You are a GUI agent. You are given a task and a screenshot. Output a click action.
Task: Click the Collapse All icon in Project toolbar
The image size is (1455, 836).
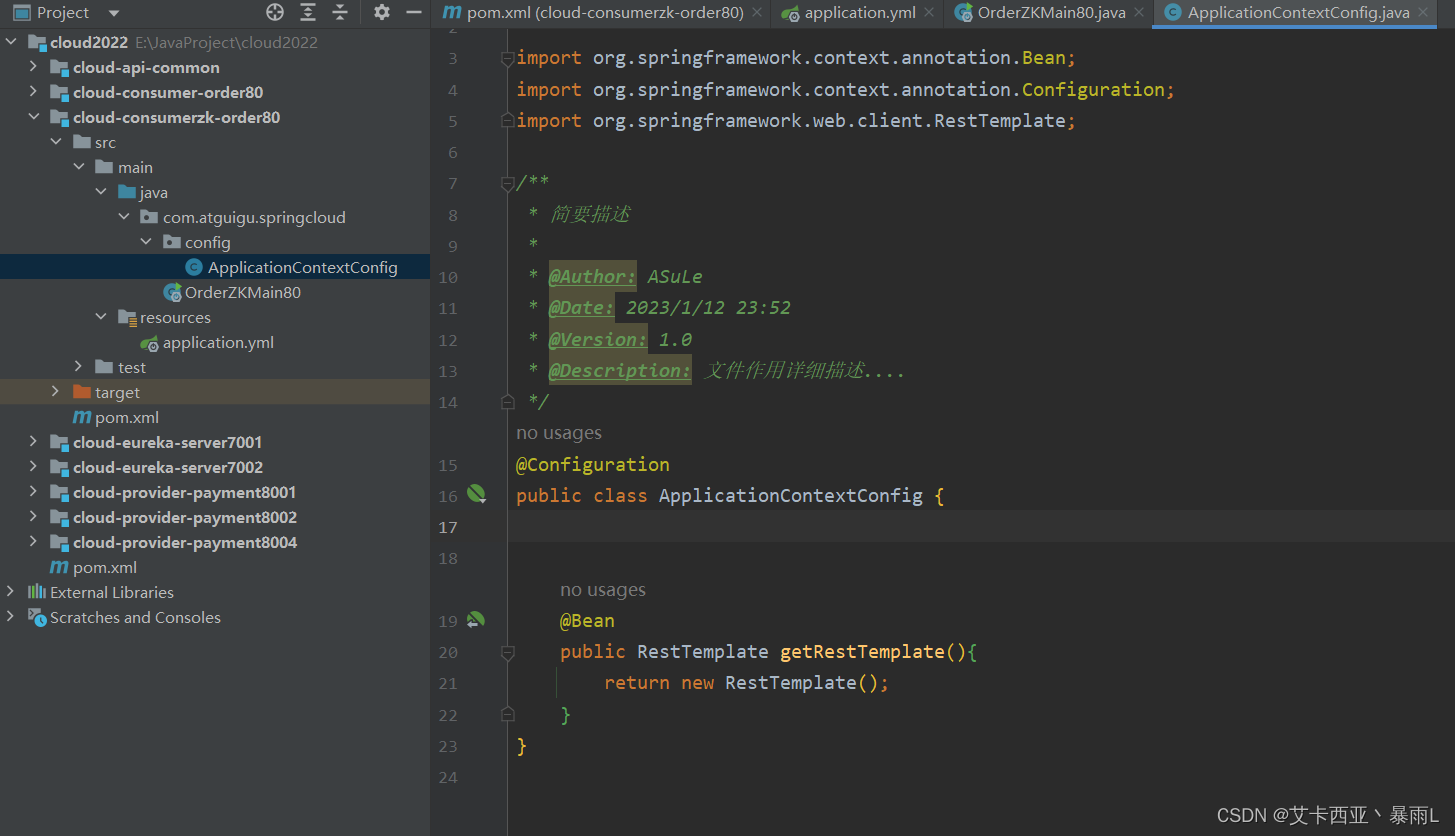tap(340, 12)
